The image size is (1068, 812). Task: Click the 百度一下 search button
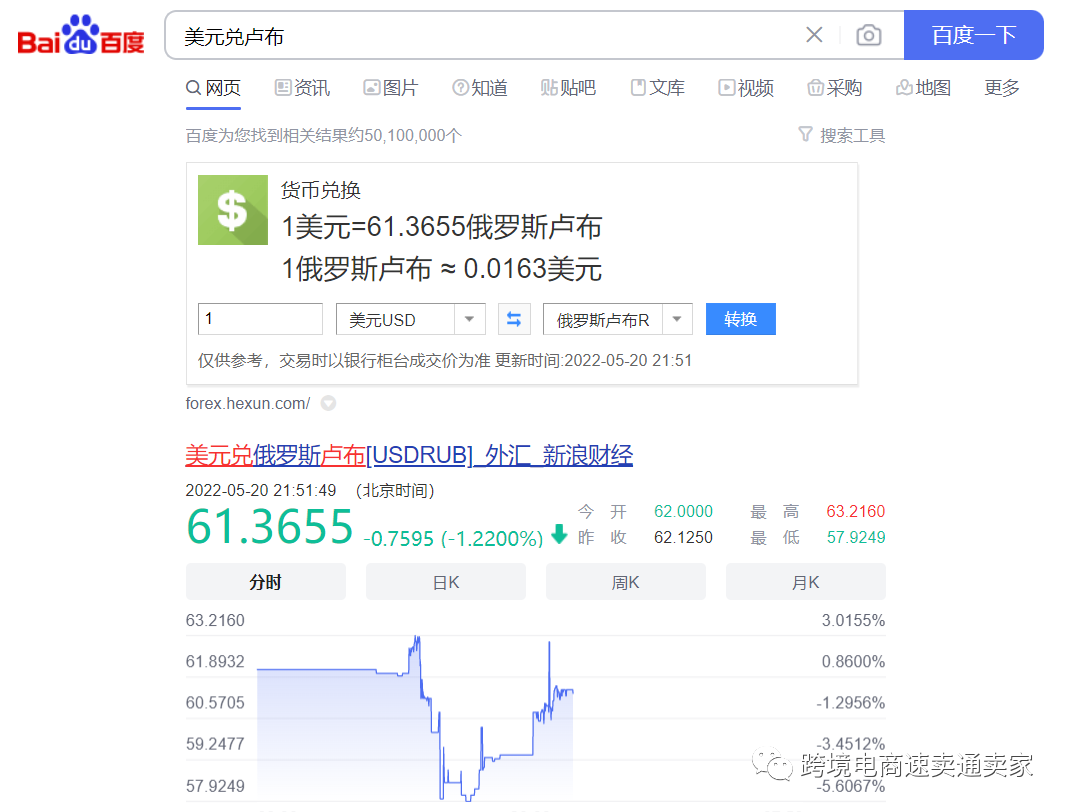pyautogui.click(x=973, y=34)
